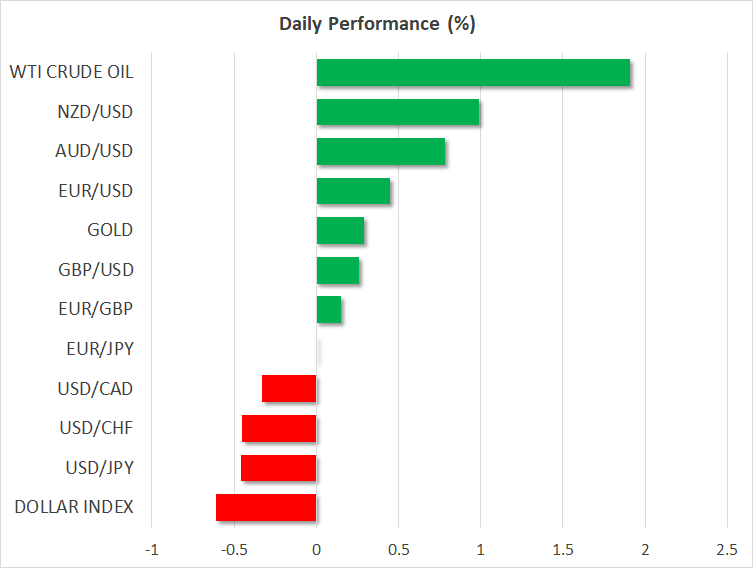Screen dimensions: 753x568
Task: Select the EUR/USD bar
Action: tap(353, 191)
